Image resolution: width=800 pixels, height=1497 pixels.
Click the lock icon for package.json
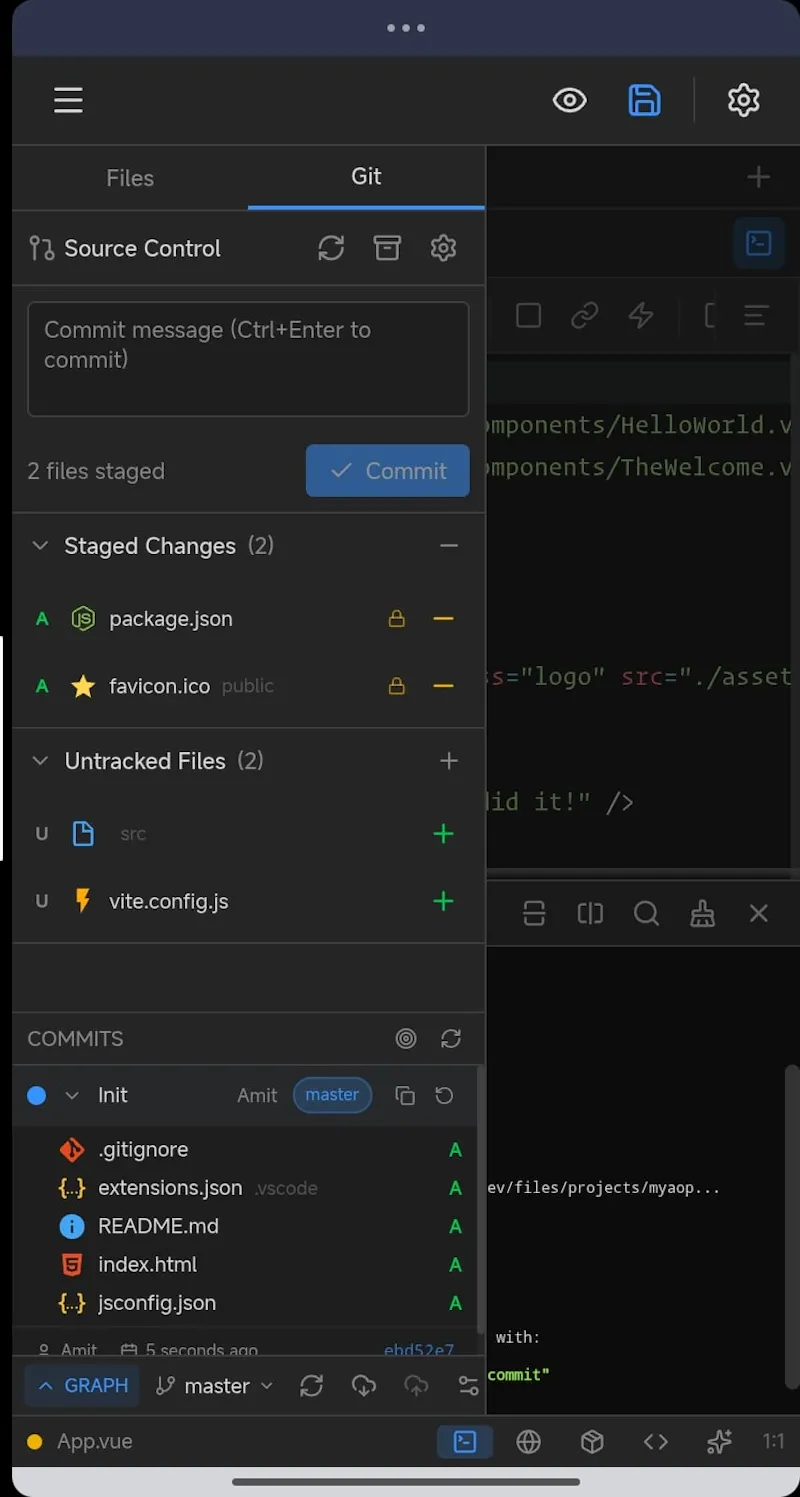coord(397,619)
